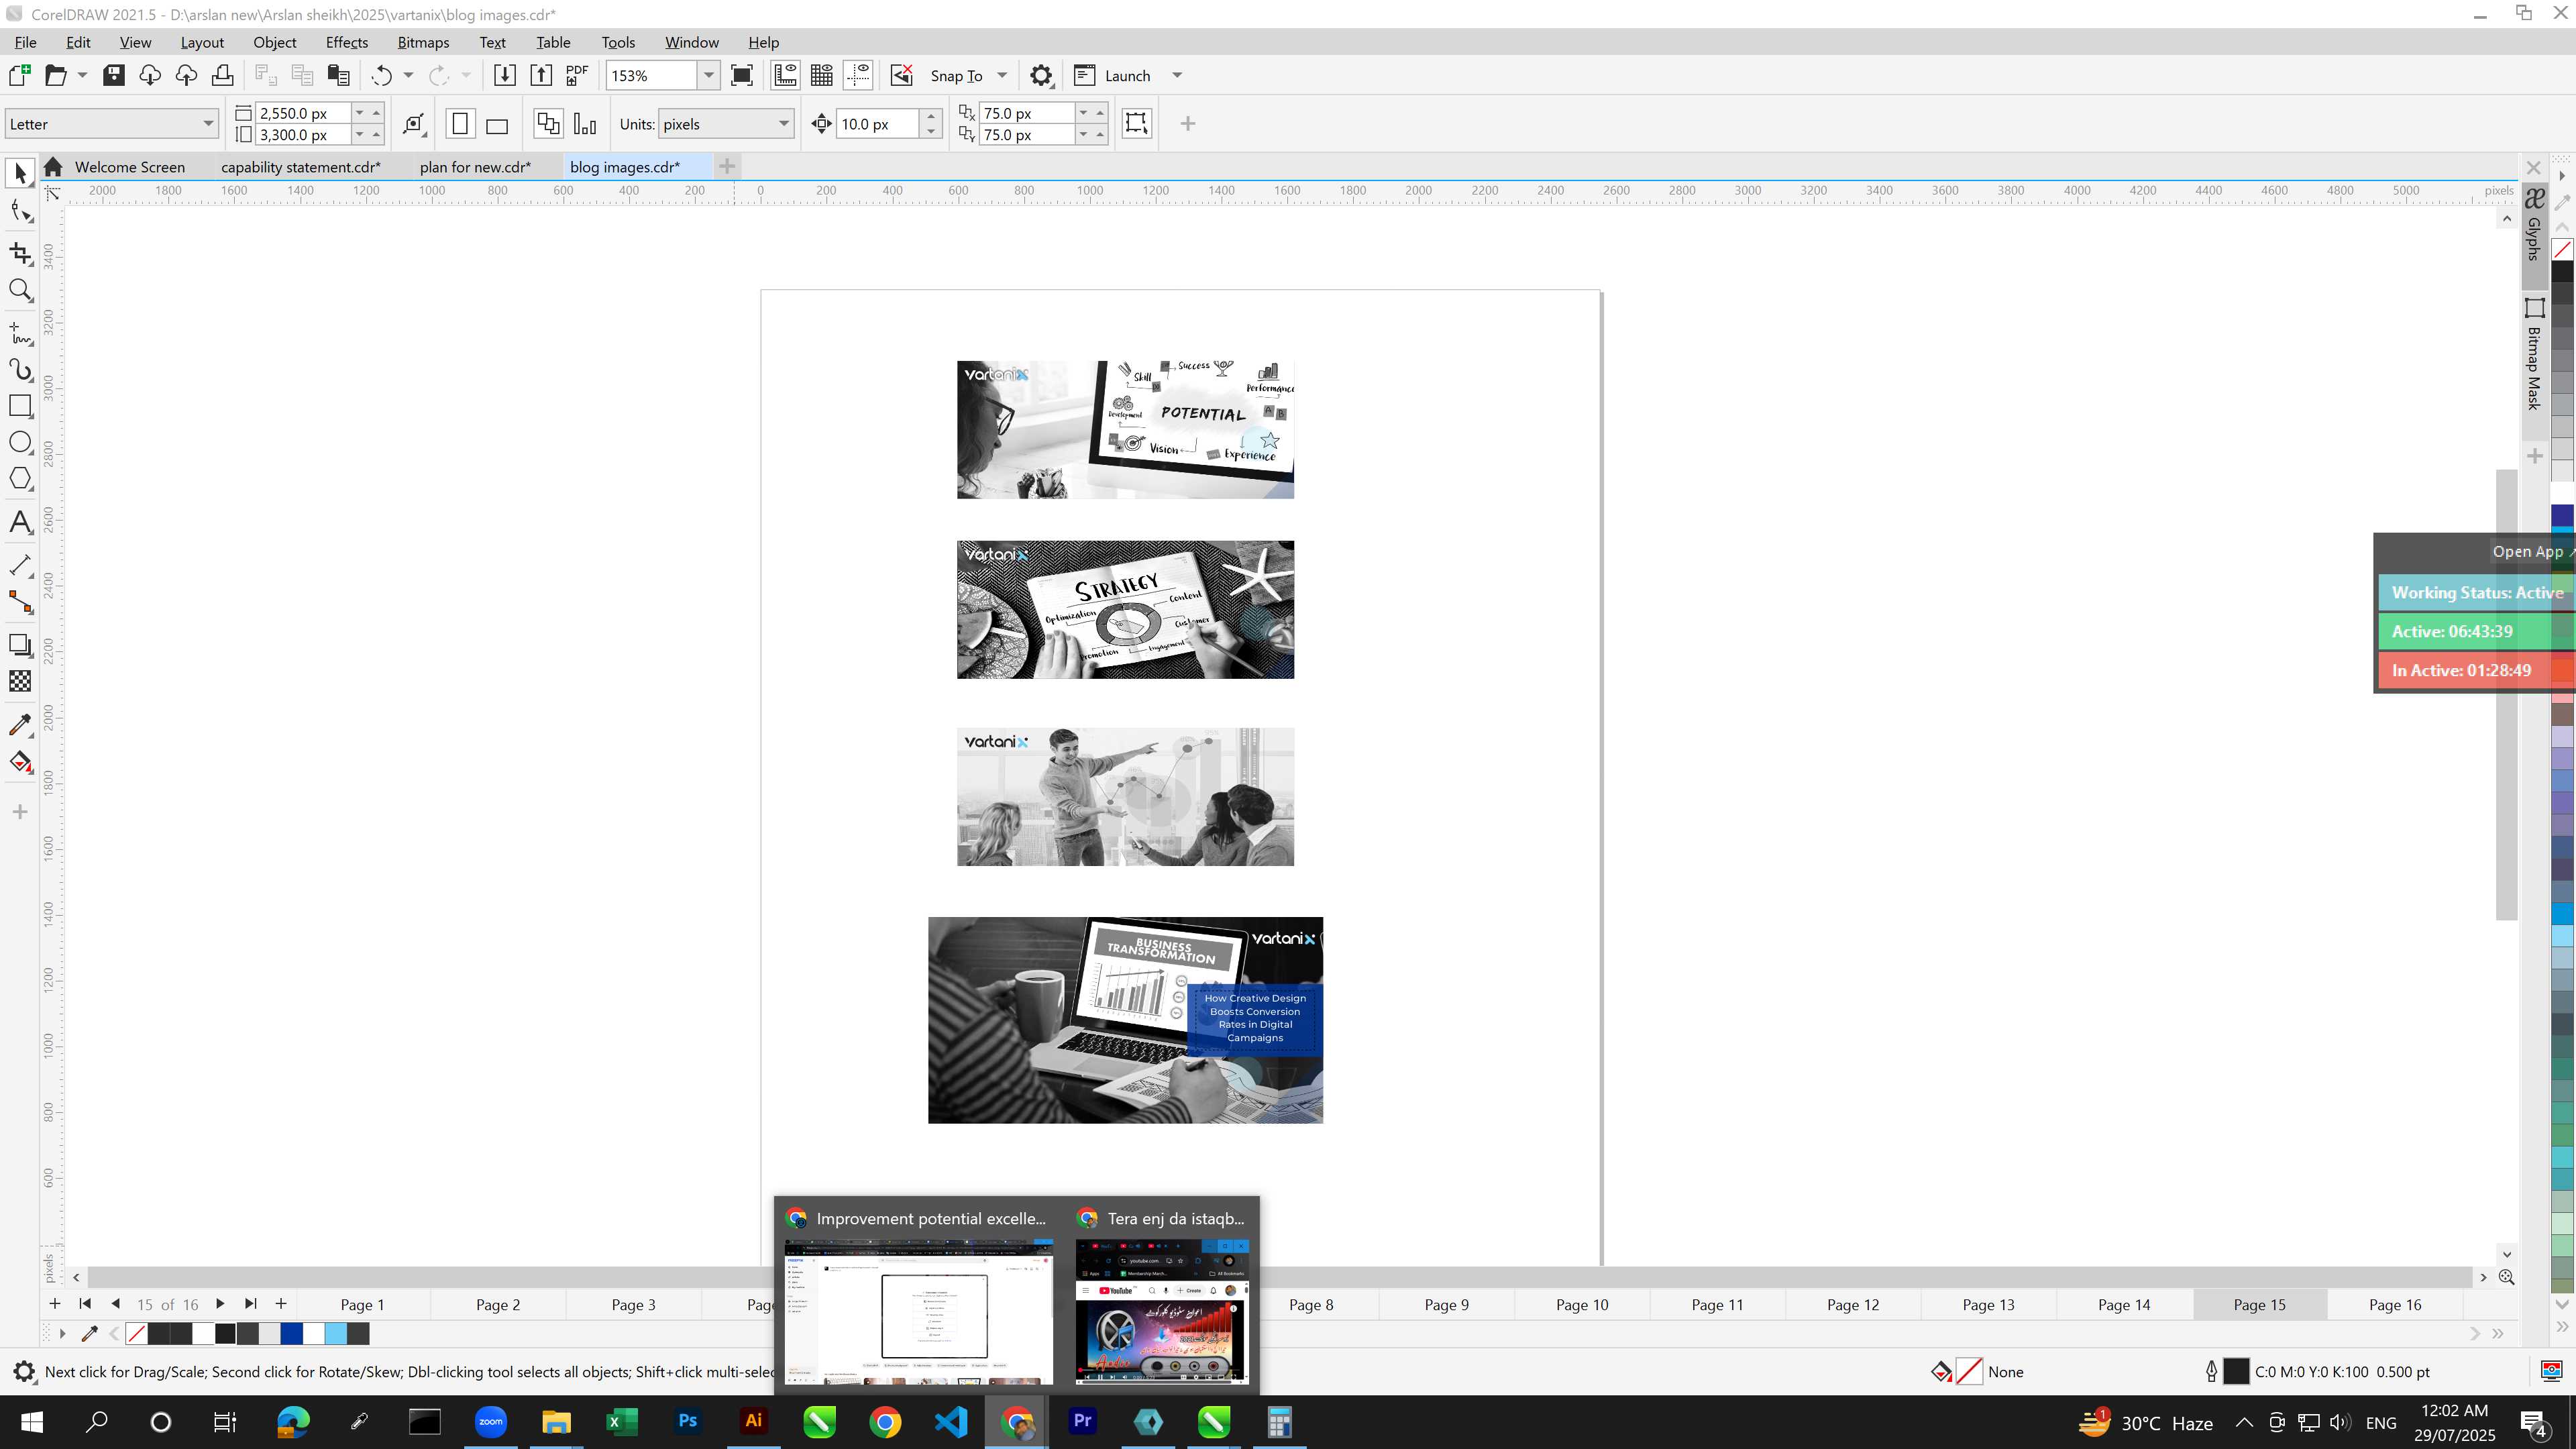Open the Options gear icon

tap(1041, 75)
